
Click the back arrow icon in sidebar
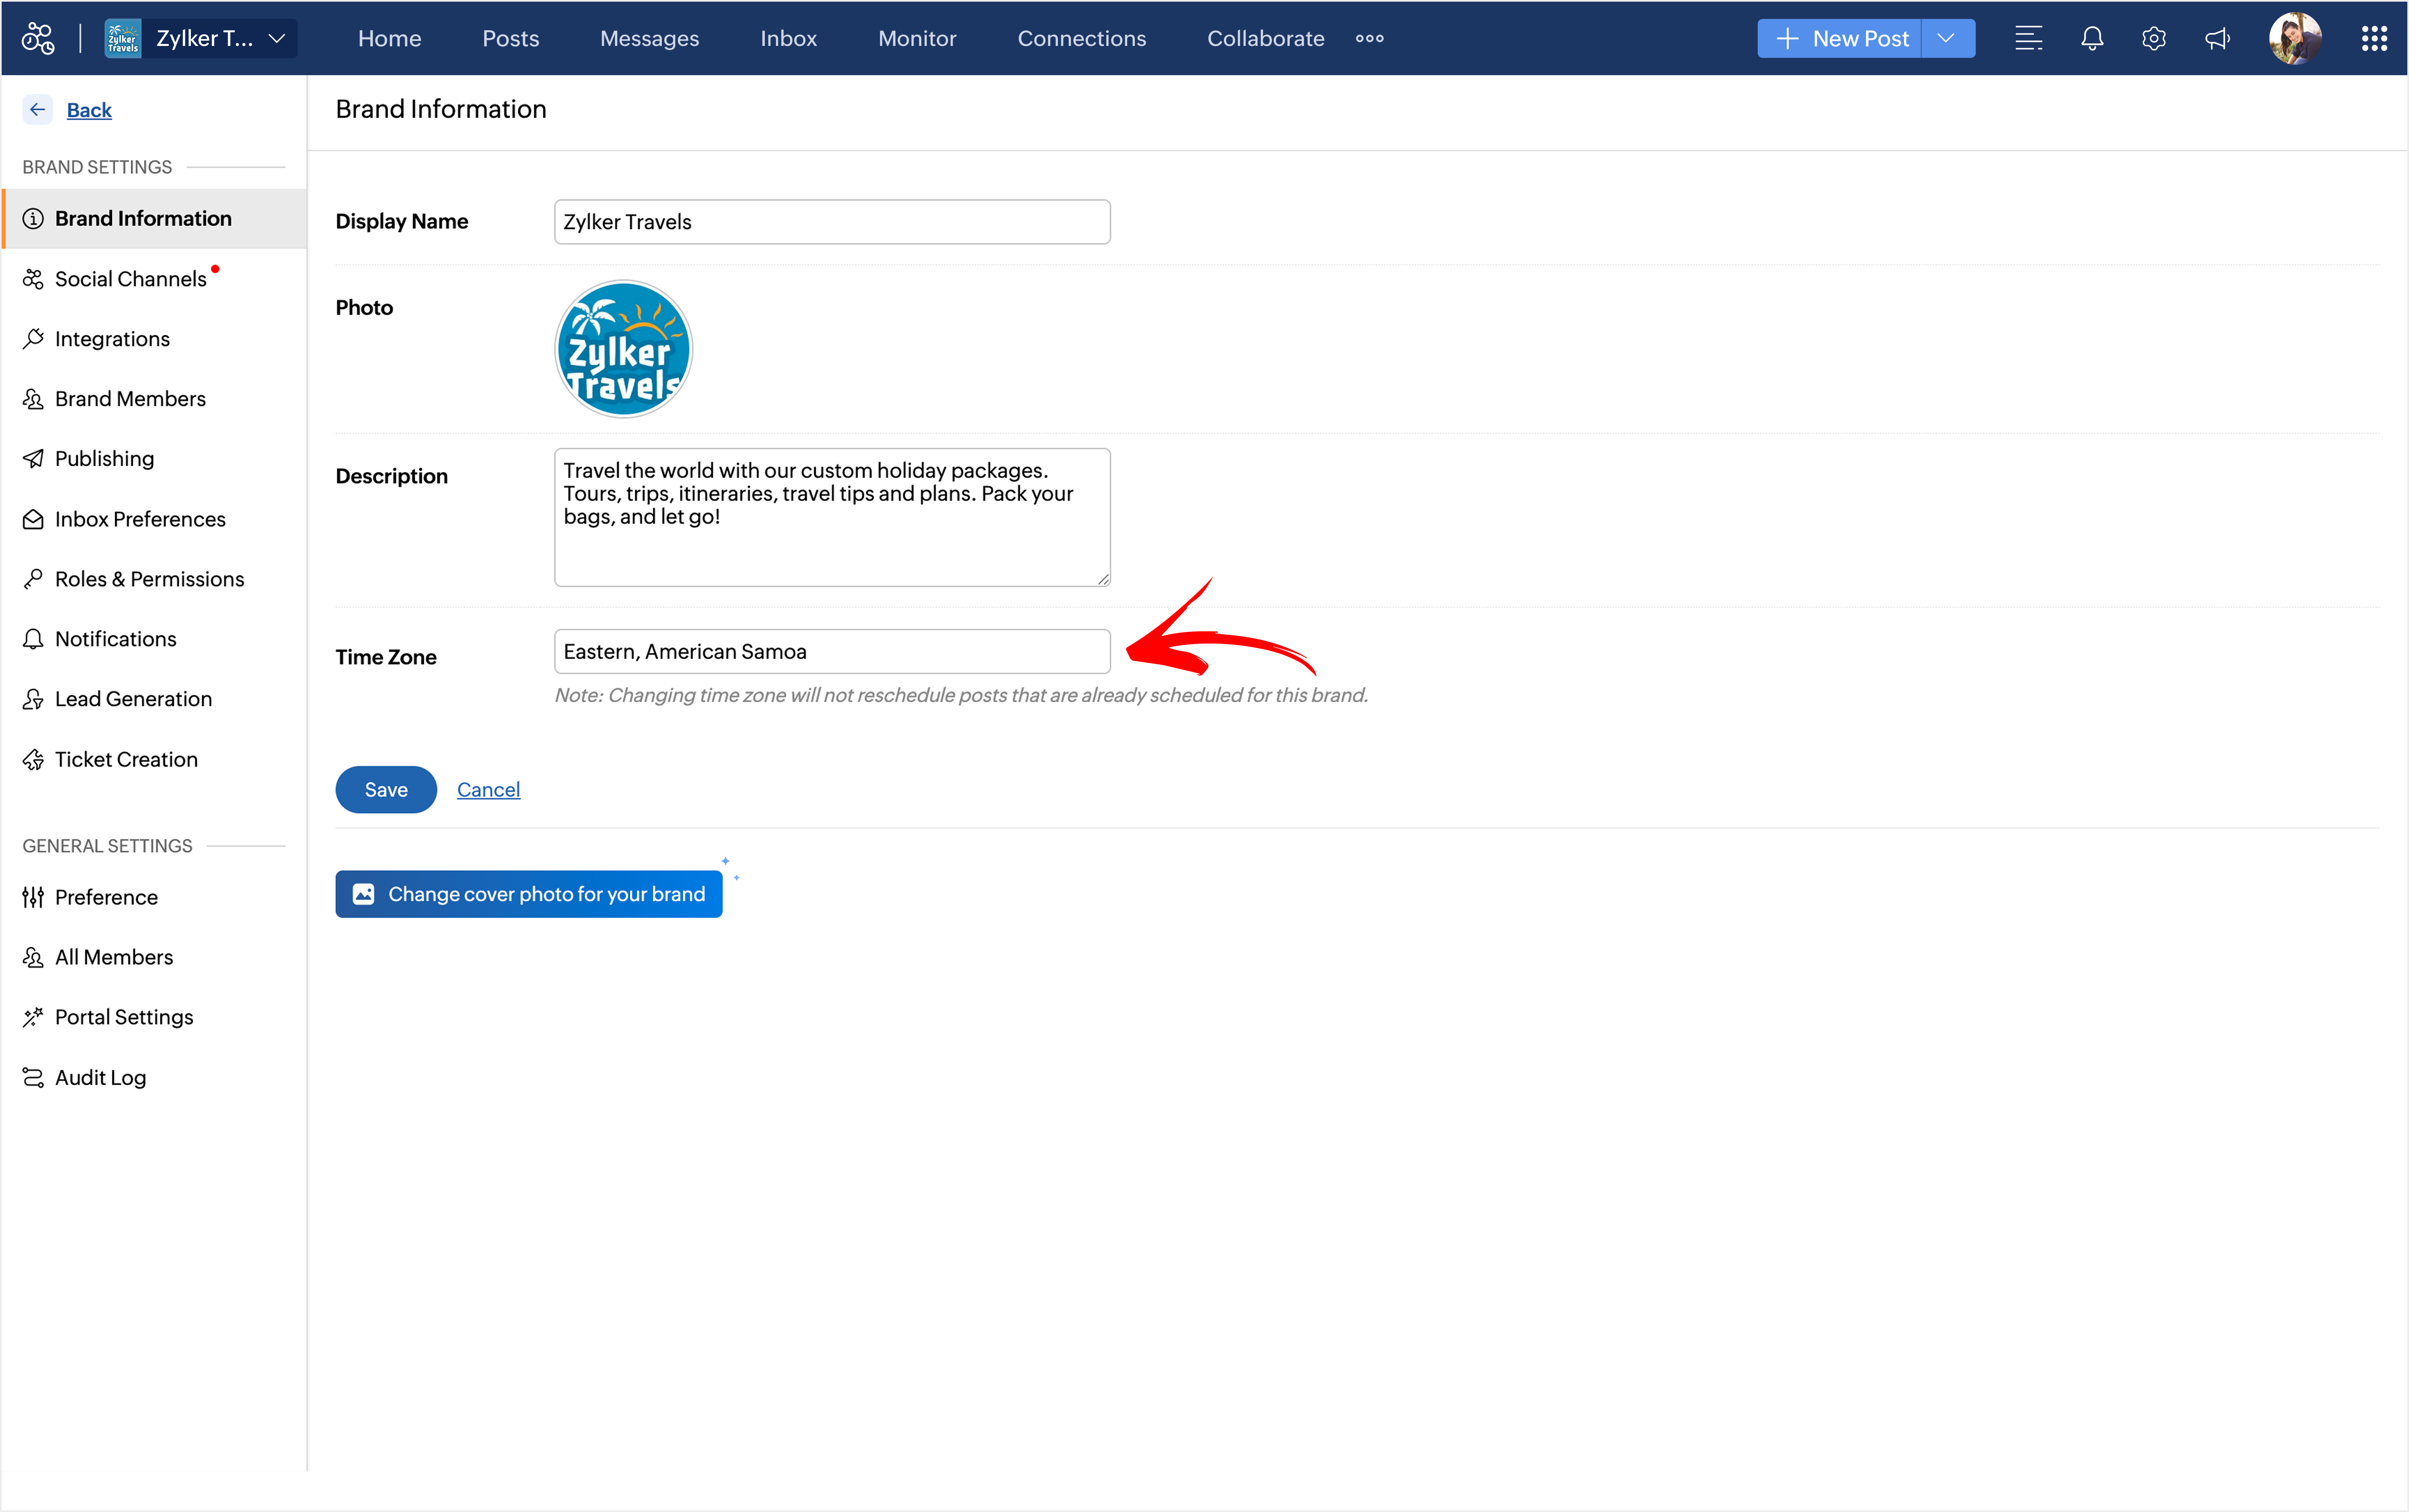point(38,109)
